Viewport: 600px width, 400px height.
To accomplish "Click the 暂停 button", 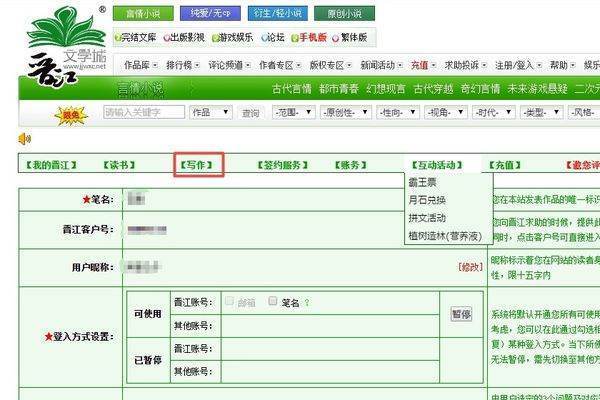I will click(461, 314).
